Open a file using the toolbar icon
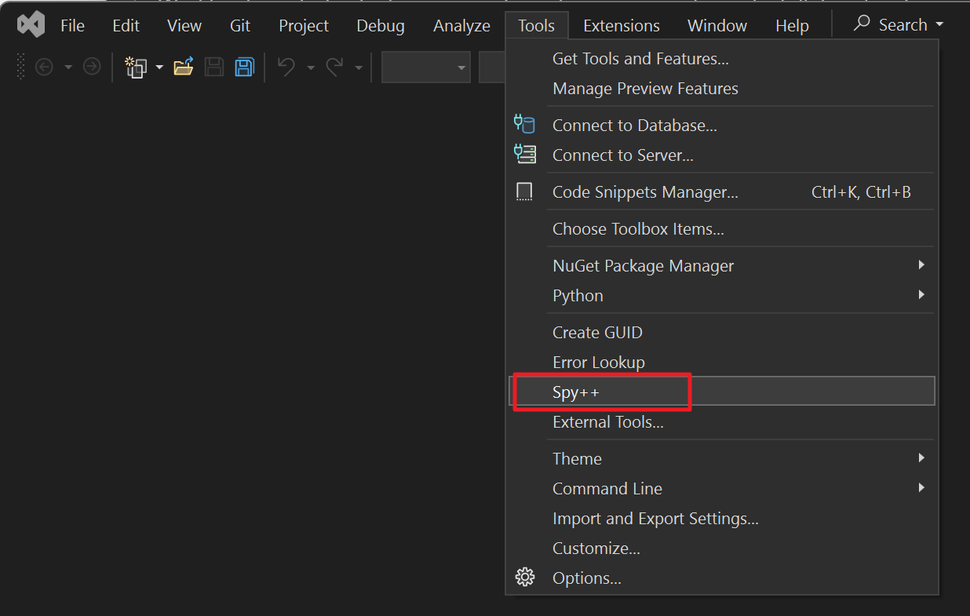The height and width of the screenshot is (616, 970). click(185, 67)
